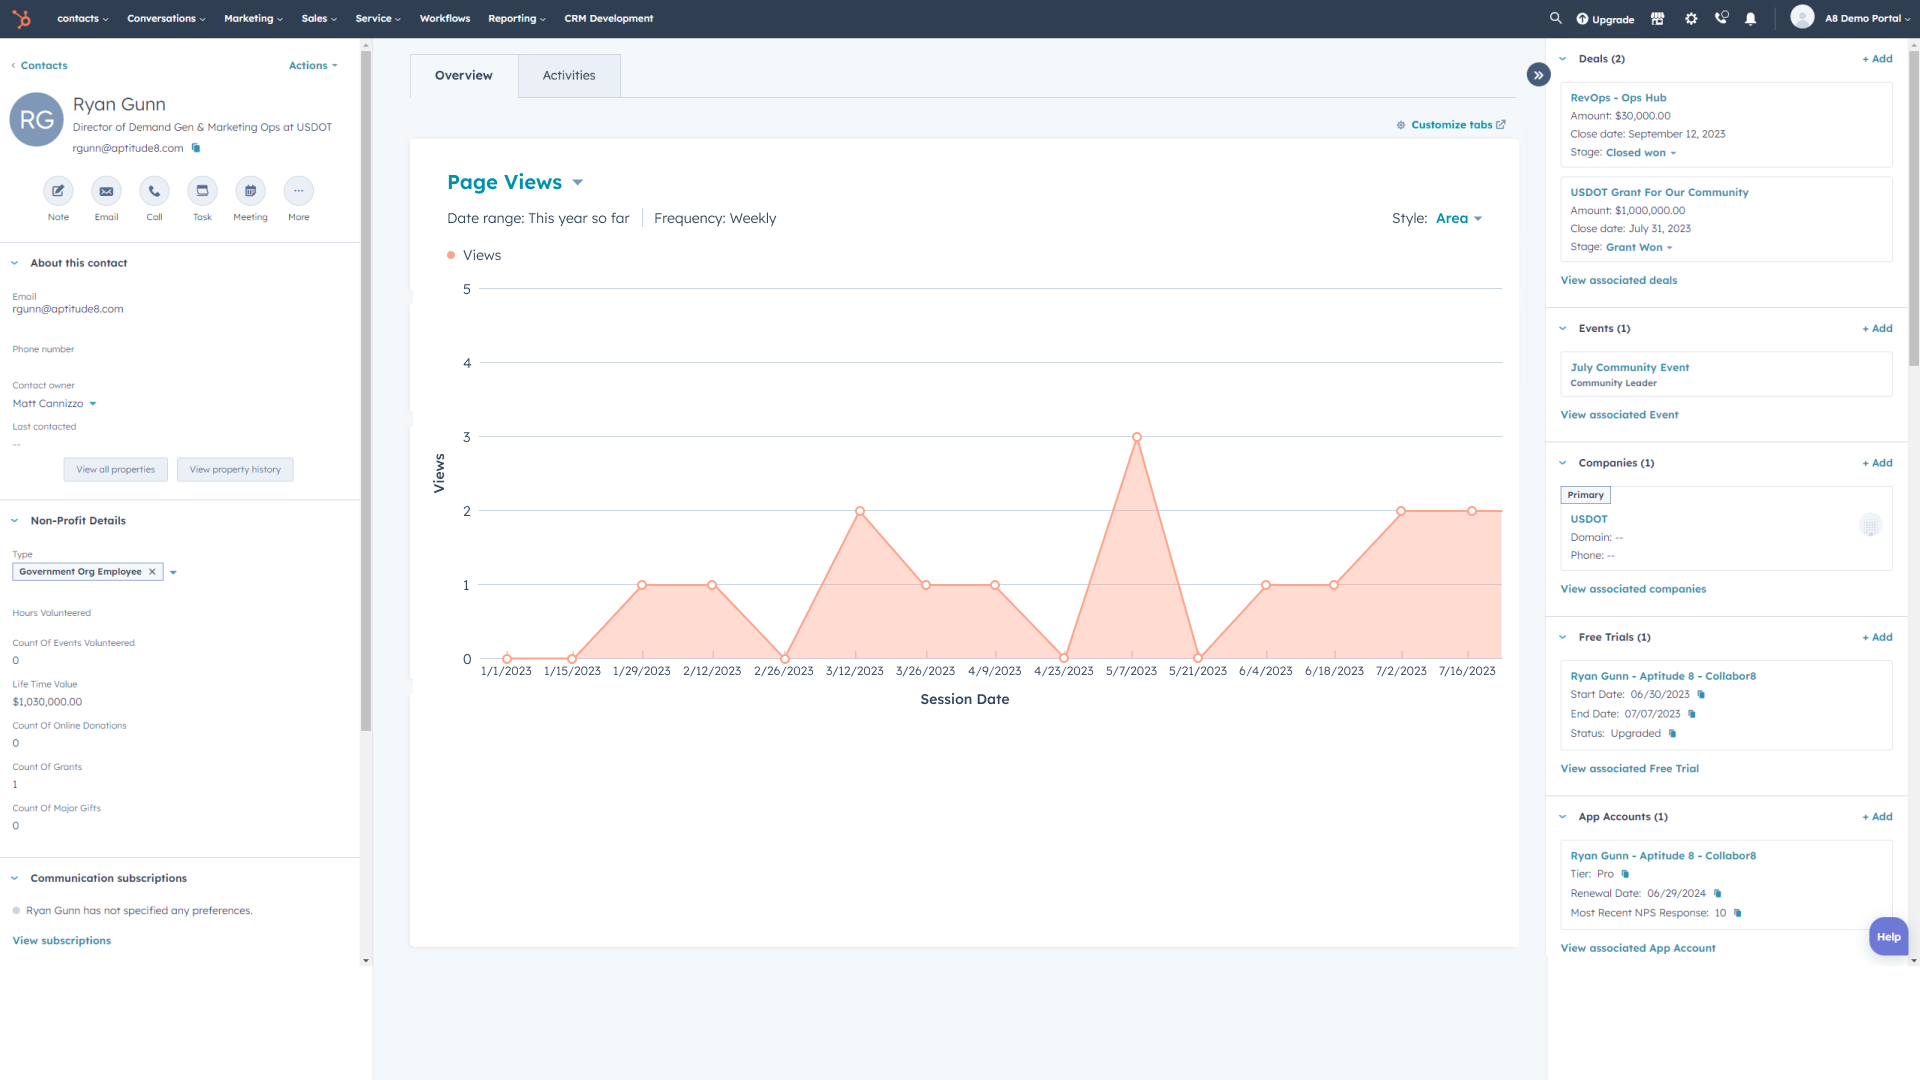Open the Marketing menu
This screenshot has width=1920, height=1080.
(253, 19)
